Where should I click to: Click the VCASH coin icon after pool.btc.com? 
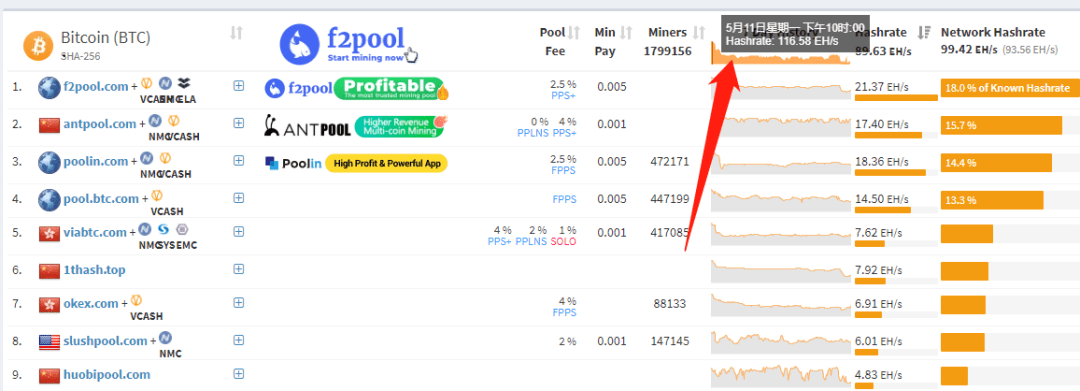click(156, 196)
